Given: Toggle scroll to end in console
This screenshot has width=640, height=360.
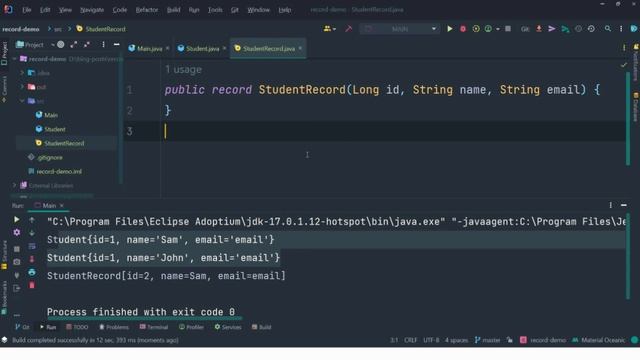Looking at the screenshot, I should pyautogui.click(x=32, y=259).
